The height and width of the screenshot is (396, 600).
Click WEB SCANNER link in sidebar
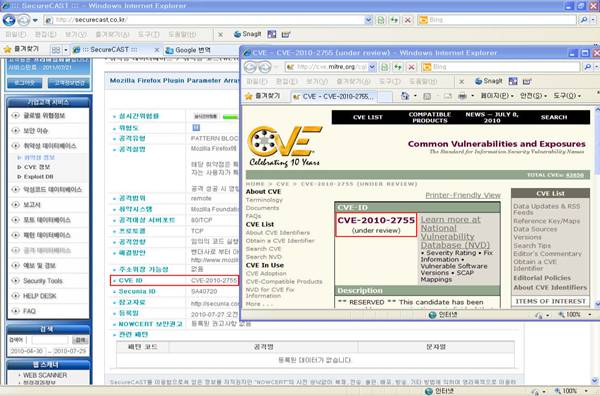[x=45, y=375]
